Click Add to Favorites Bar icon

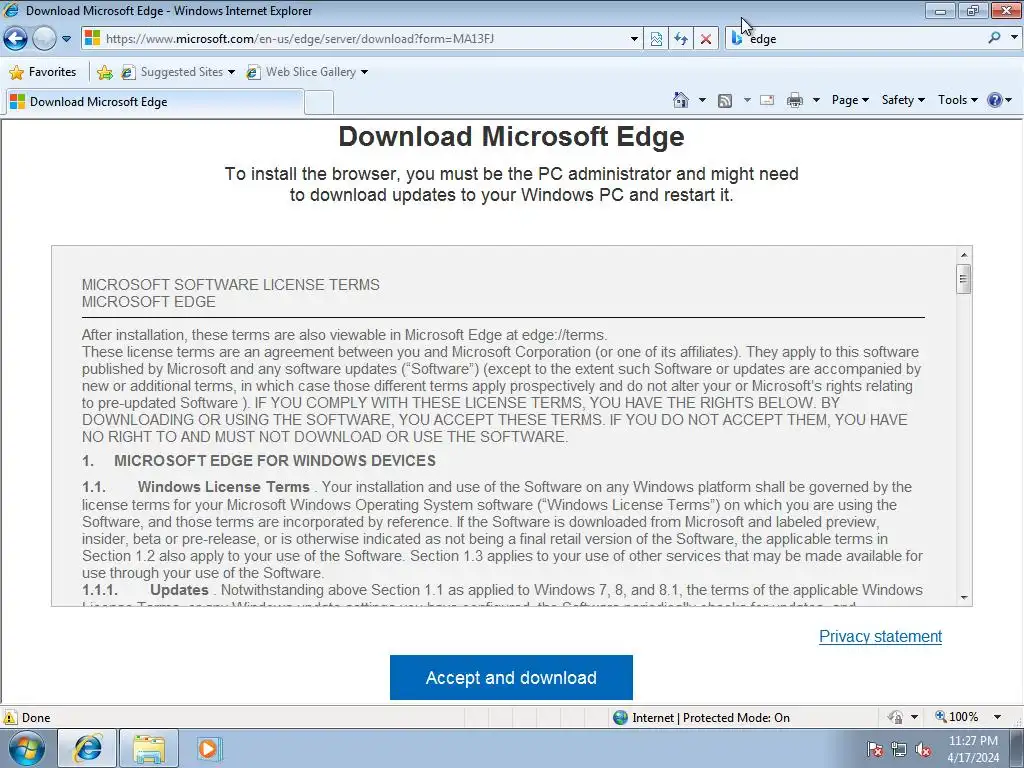[x=104, y=72]
